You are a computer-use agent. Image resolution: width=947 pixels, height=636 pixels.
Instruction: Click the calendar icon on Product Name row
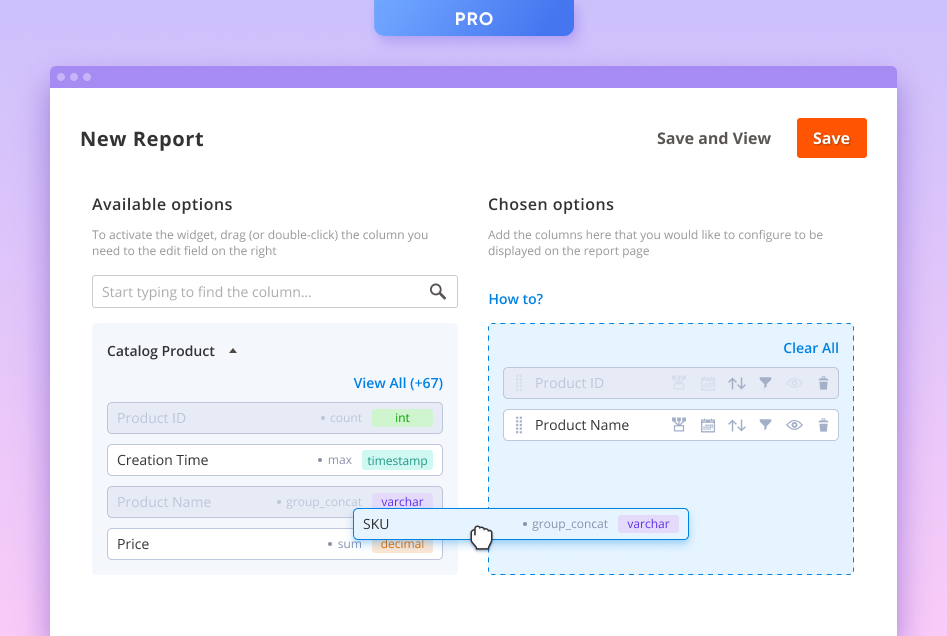point(707,425)
